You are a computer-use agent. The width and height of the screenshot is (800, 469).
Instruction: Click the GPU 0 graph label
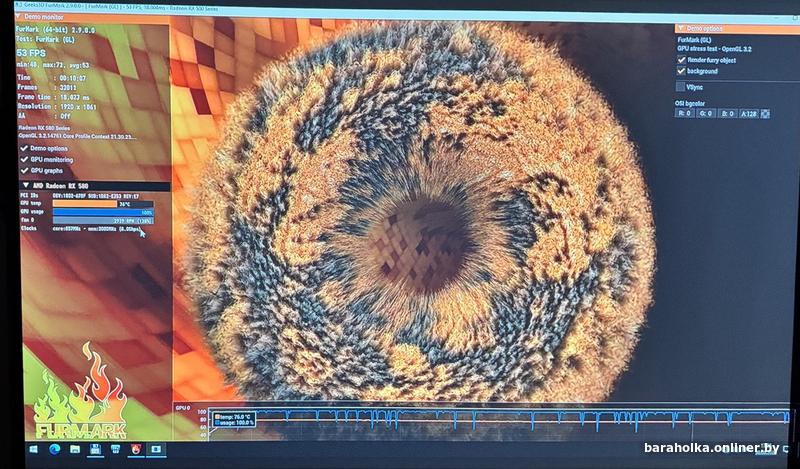click(x=183, y=408)
